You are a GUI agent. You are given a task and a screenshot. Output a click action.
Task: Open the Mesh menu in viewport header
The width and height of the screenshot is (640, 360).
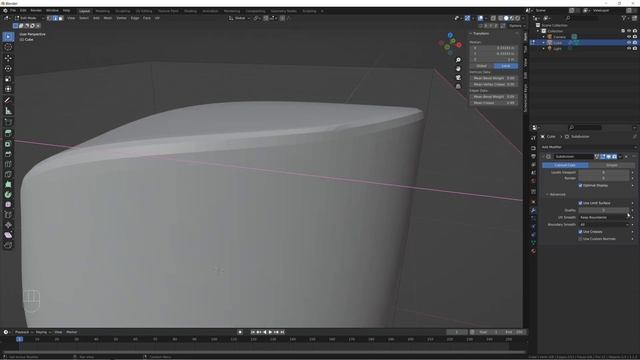click(x=108, y=18)
